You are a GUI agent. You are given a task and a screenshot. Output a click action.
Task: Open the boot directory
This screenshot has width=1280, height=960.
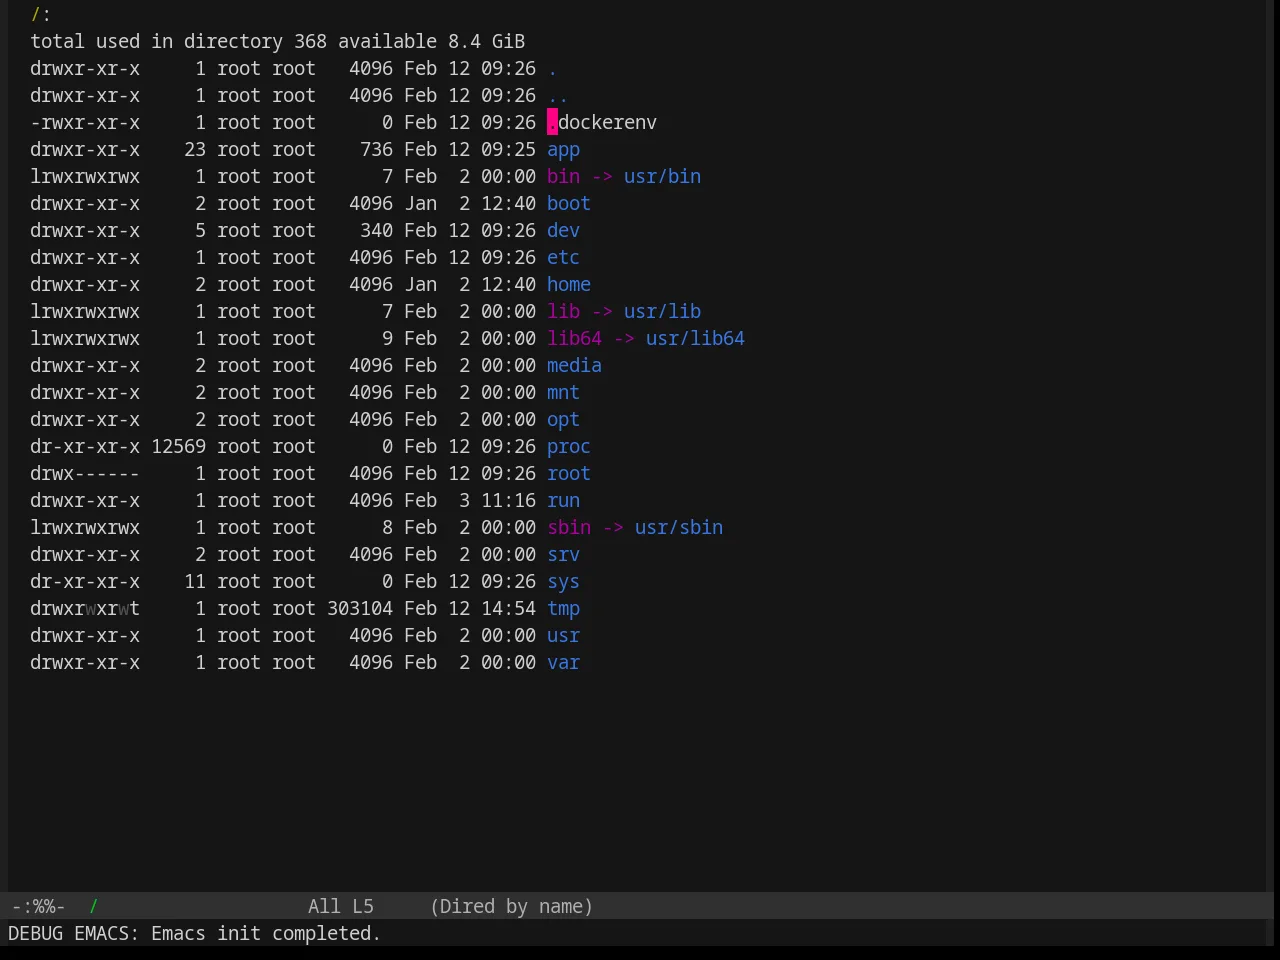tap(569, 204)
